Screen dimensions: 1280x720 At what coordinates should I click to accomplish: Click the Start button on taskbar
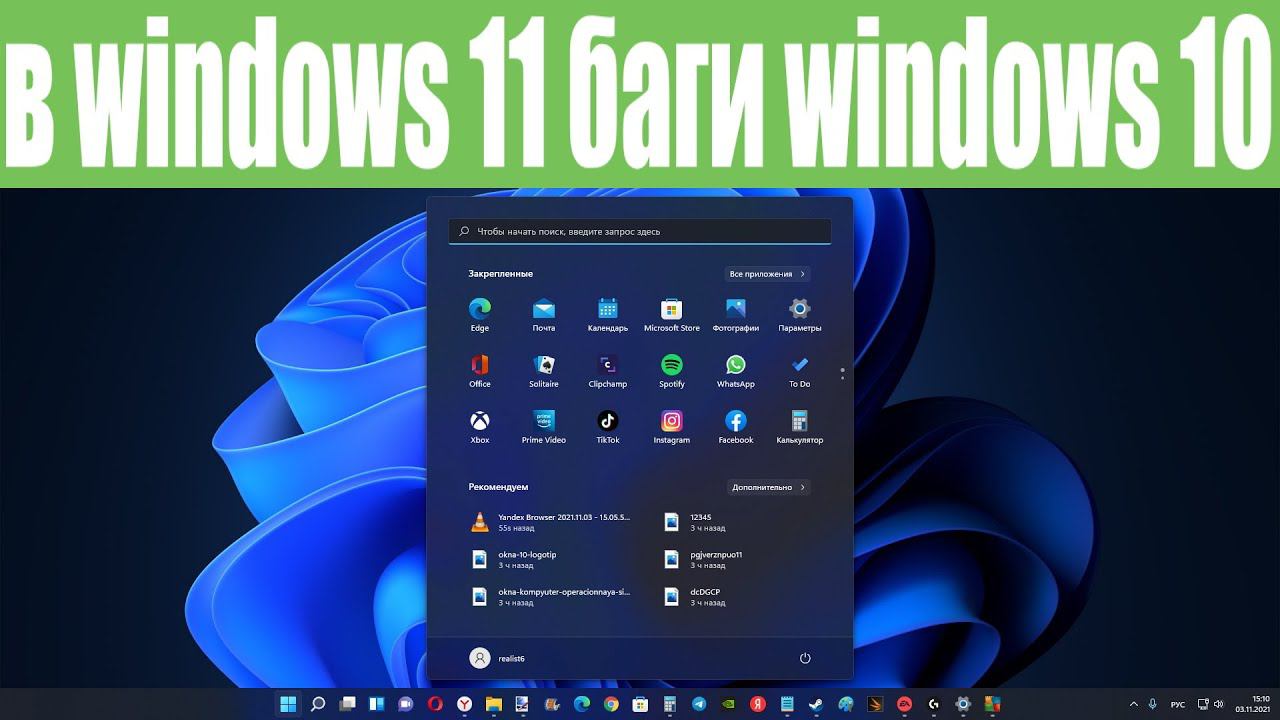[288, 704]
